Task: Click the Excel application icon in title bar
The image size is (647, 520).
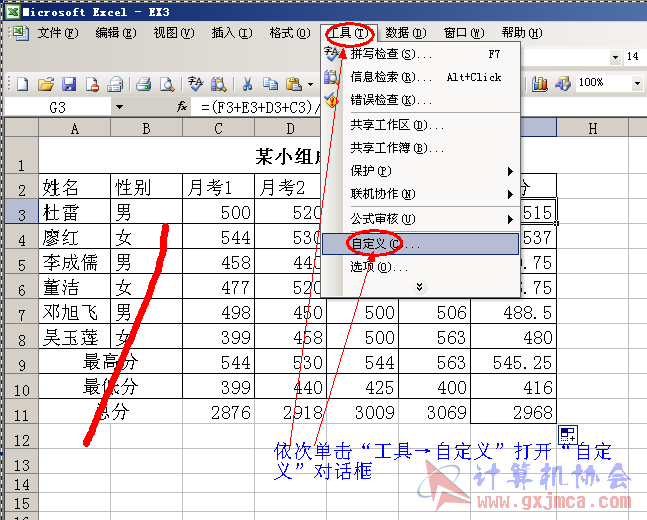Action: coord(13,12)
